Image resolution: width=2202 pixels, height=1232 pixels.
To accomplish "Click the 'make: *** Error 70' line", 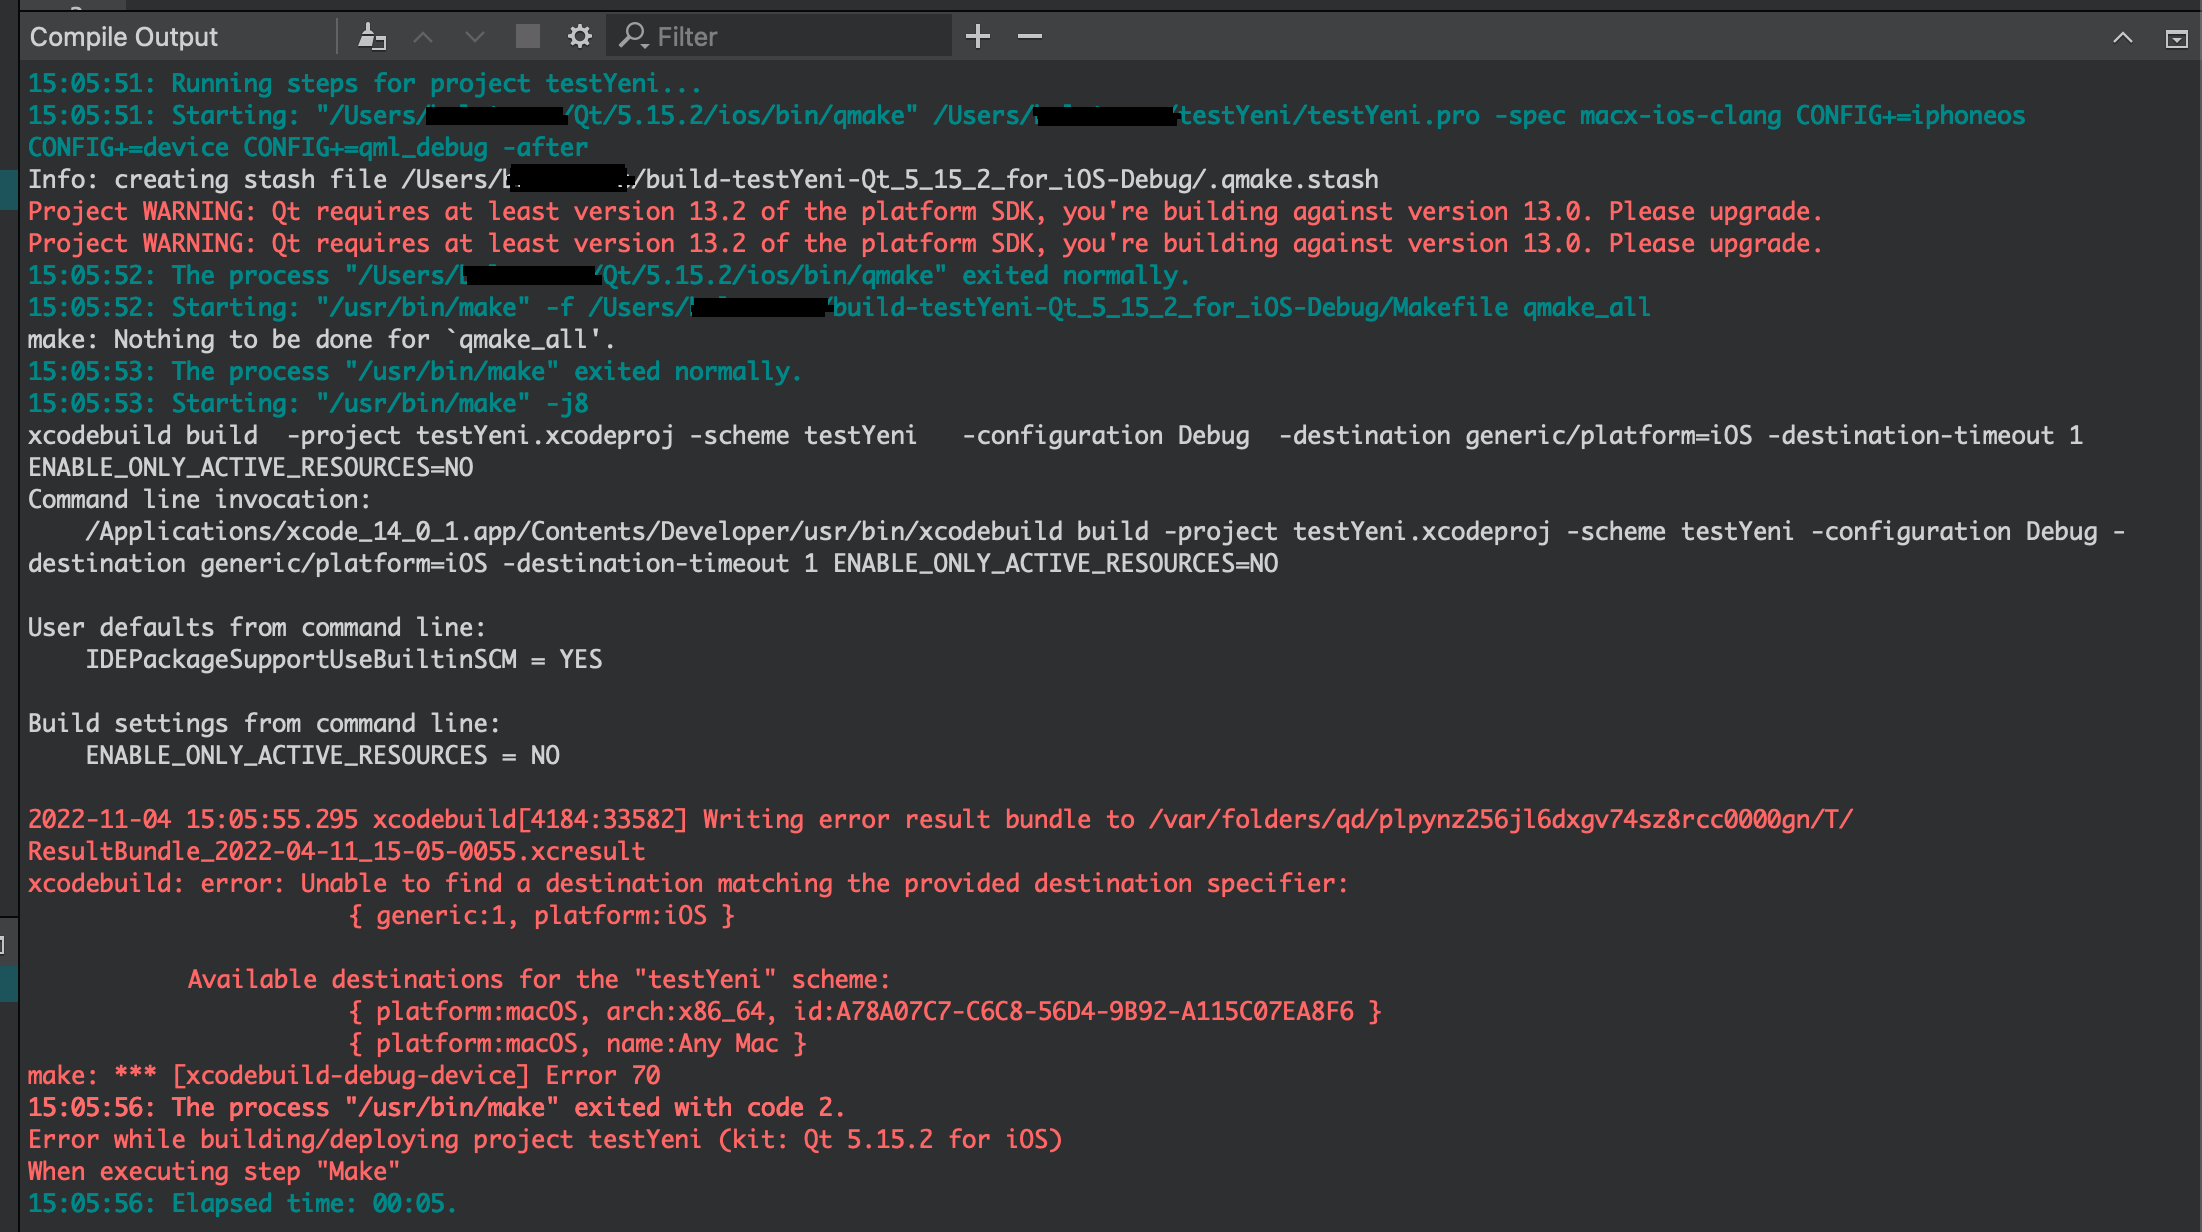I will (344, 1076).
